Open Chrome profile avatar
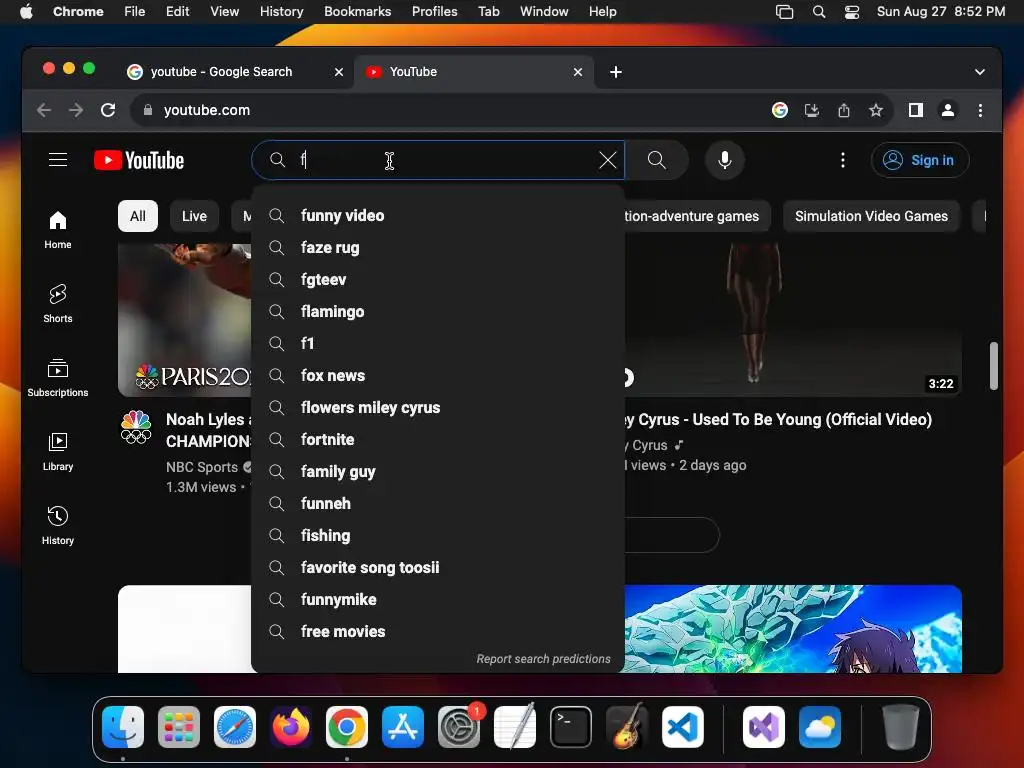1024x768 pixels. point(948,110)
